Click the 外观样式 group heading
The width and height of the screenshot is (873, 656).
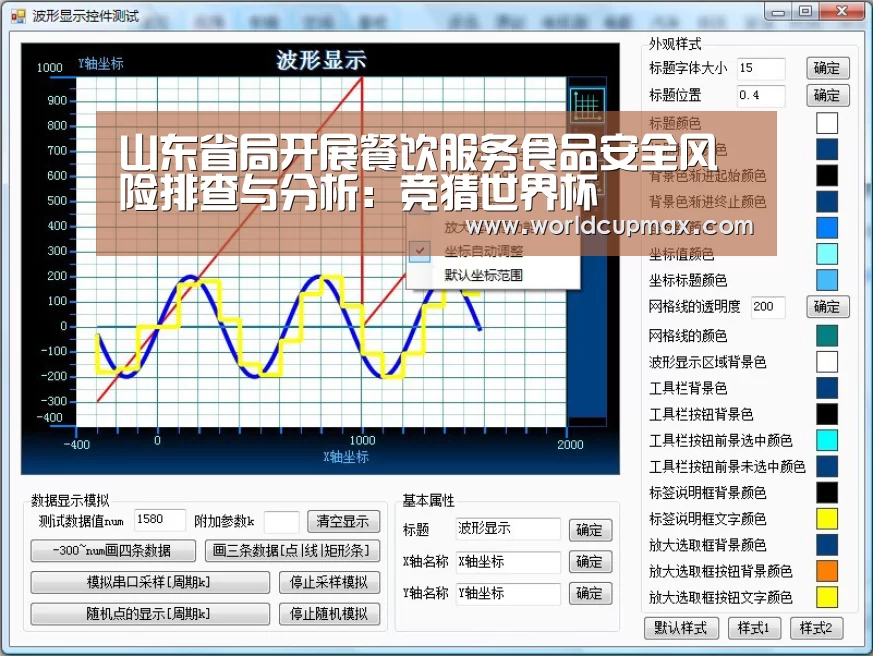(x=675, y=44)
